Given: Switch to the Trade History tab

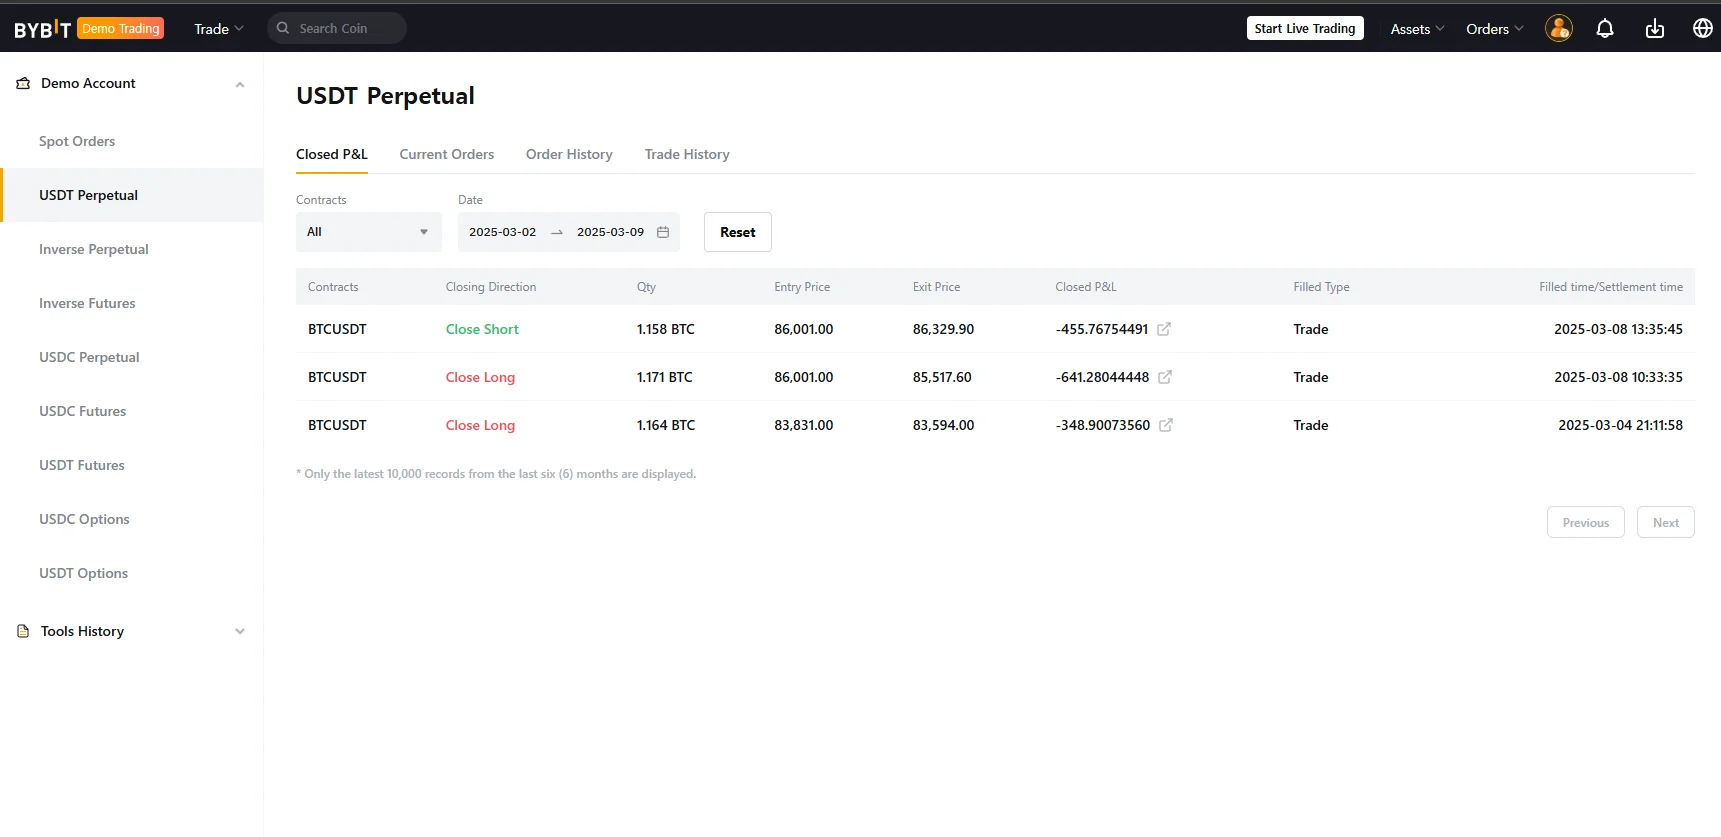Looking at the screenshot, I should pos(687,154).
